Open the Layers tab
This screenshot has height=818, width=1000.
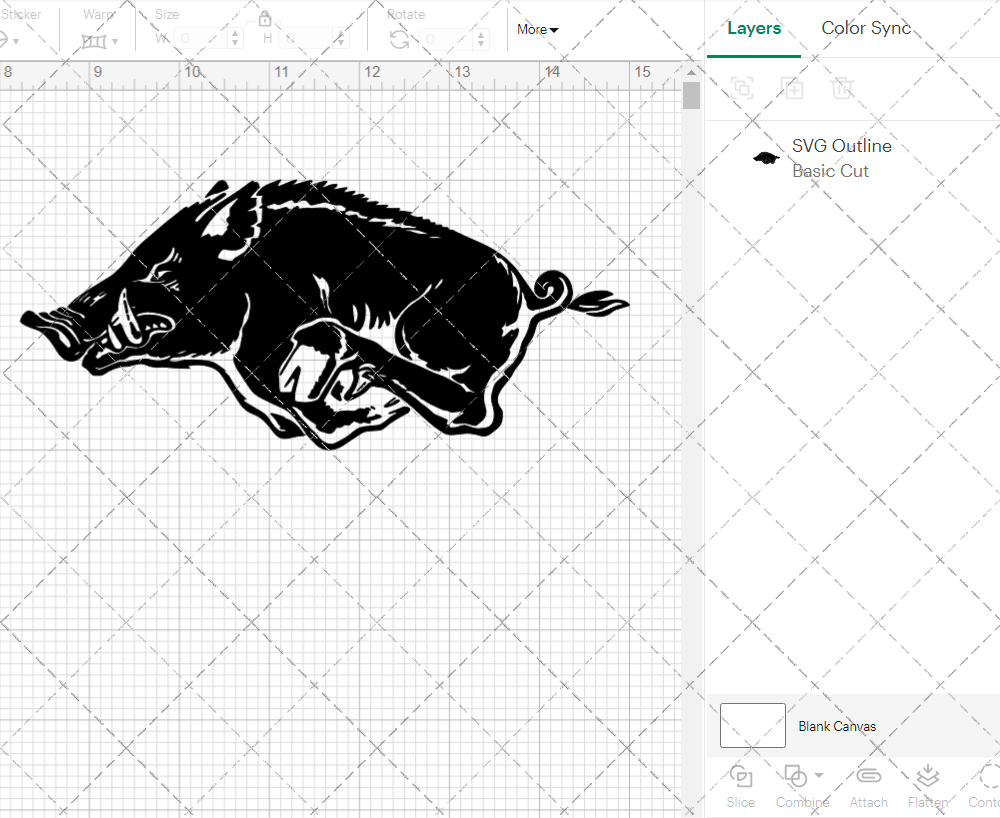[754, 28]
